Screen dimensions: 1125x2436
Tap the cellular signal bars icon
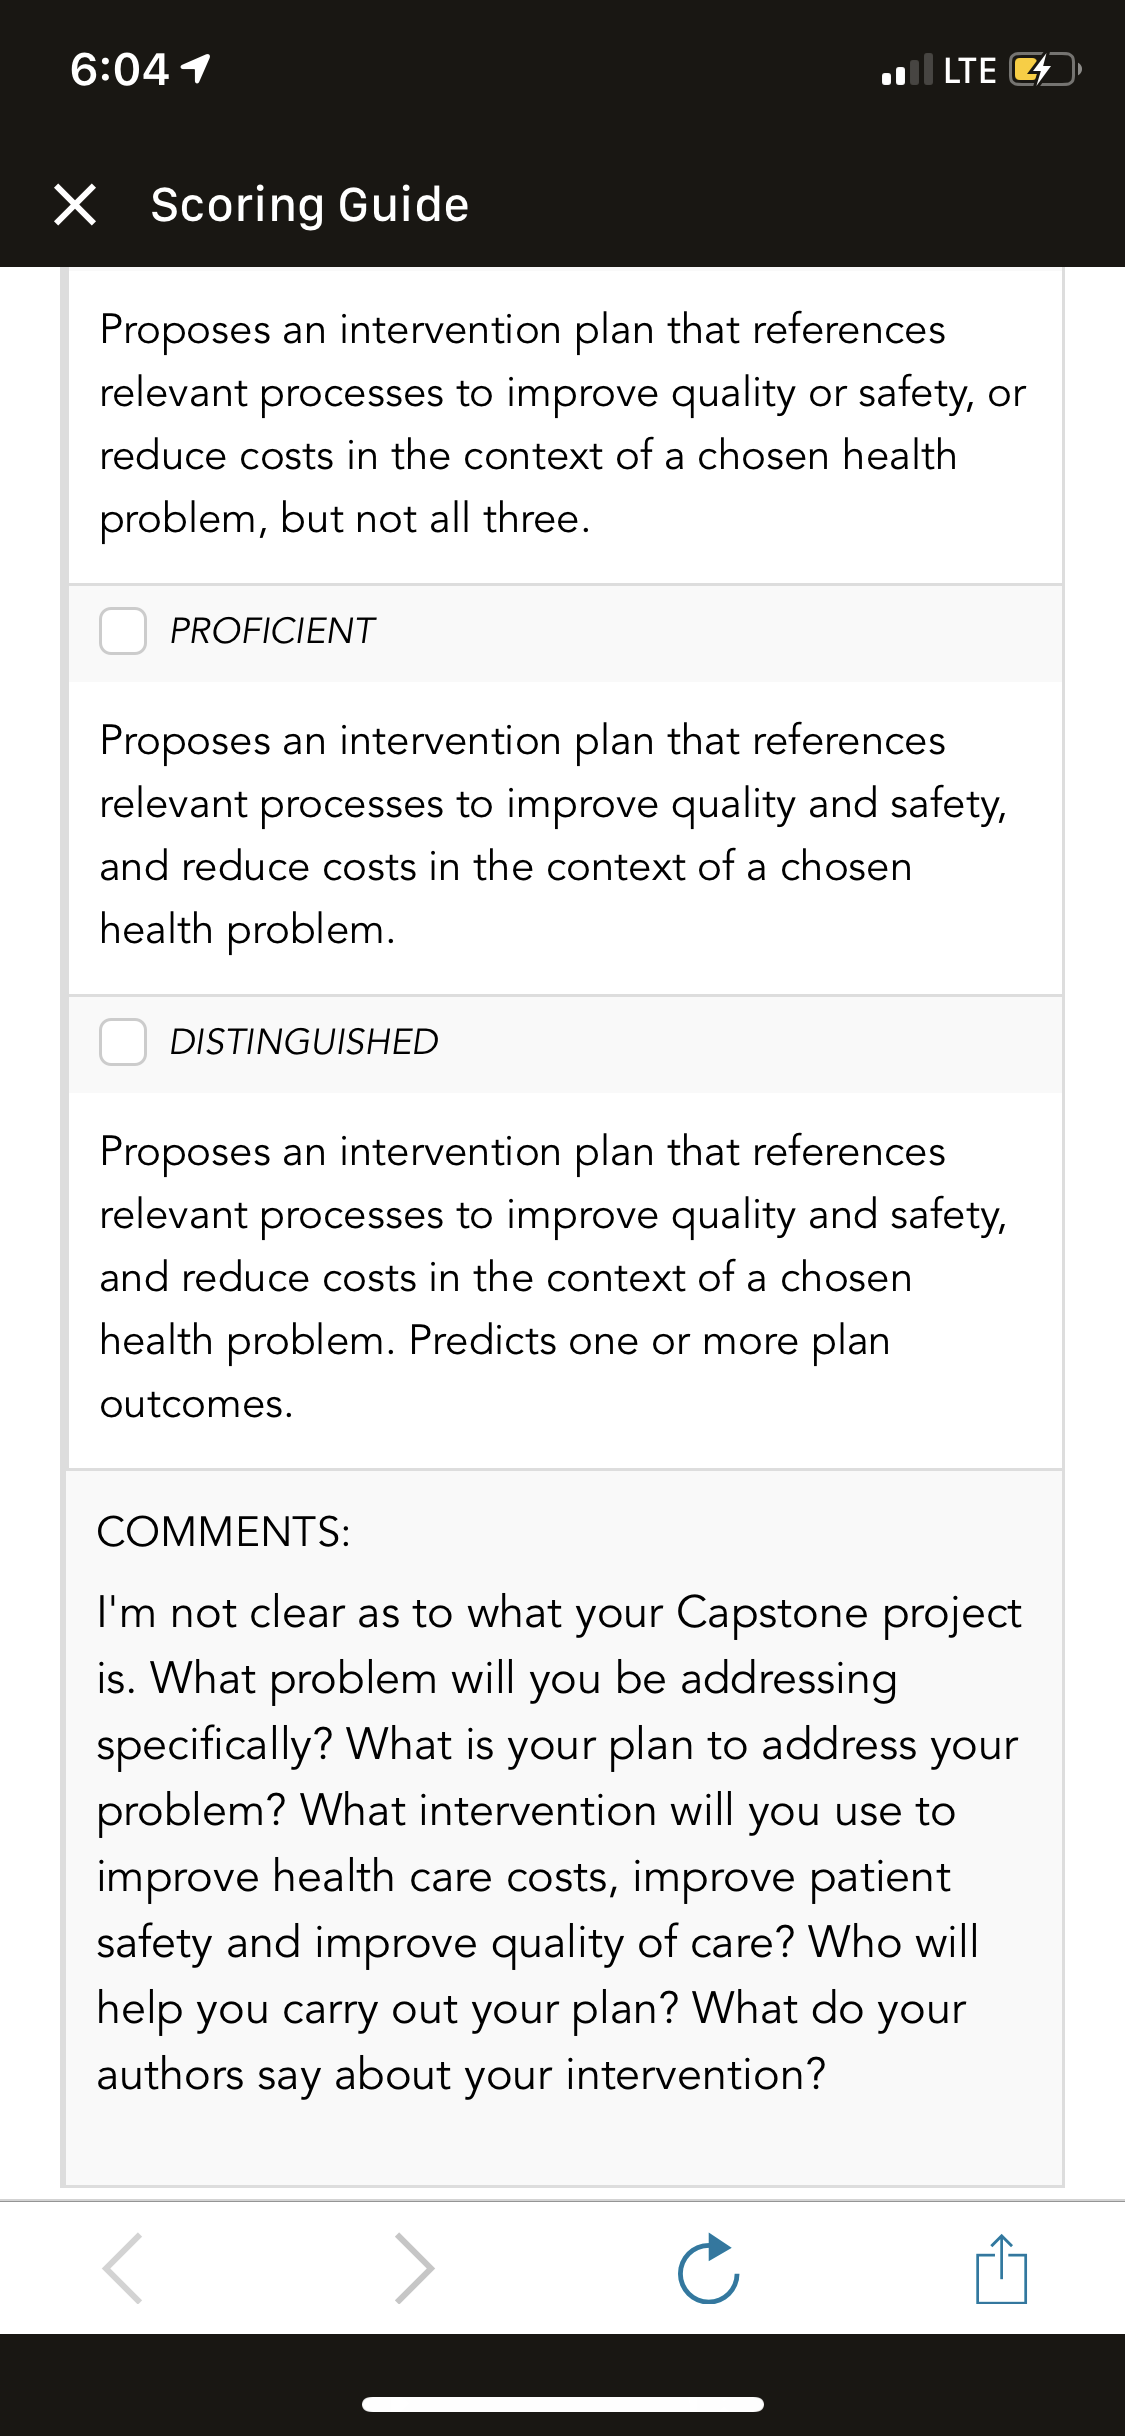(x=907, y=70)
